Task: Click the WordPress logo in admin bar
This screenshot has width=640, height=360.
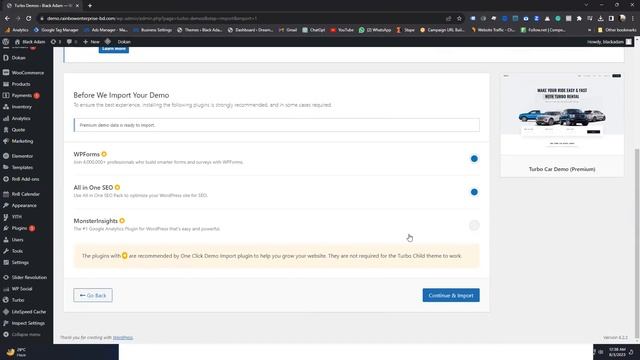Action: [x=6, y=42]
